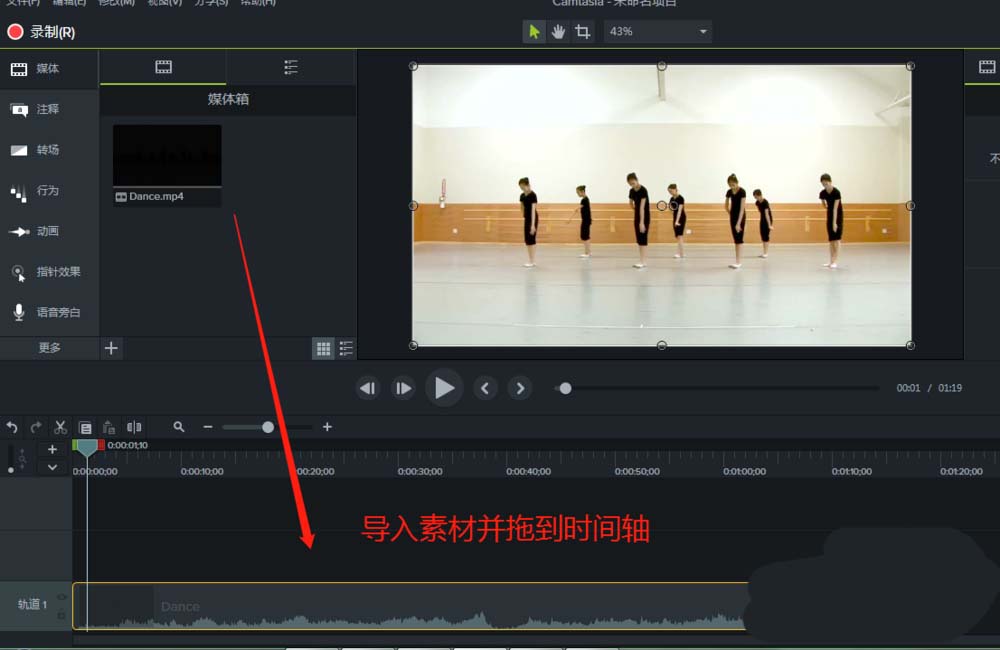
Task: Click the canvas top-left resize handle
Action: pyautogui.click(x=413, y=66)
